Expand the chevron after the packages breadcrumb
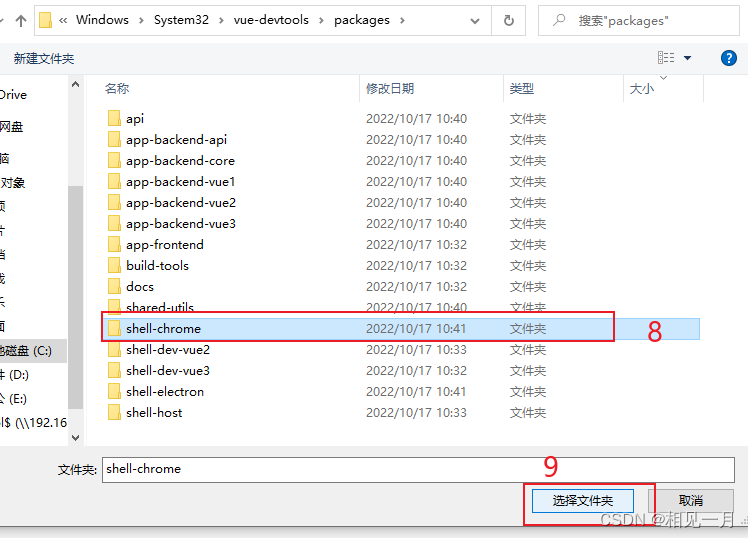Image resolution: width=748 pixels, height=538 pixels. pyautogui.click(x=402, y=21)
